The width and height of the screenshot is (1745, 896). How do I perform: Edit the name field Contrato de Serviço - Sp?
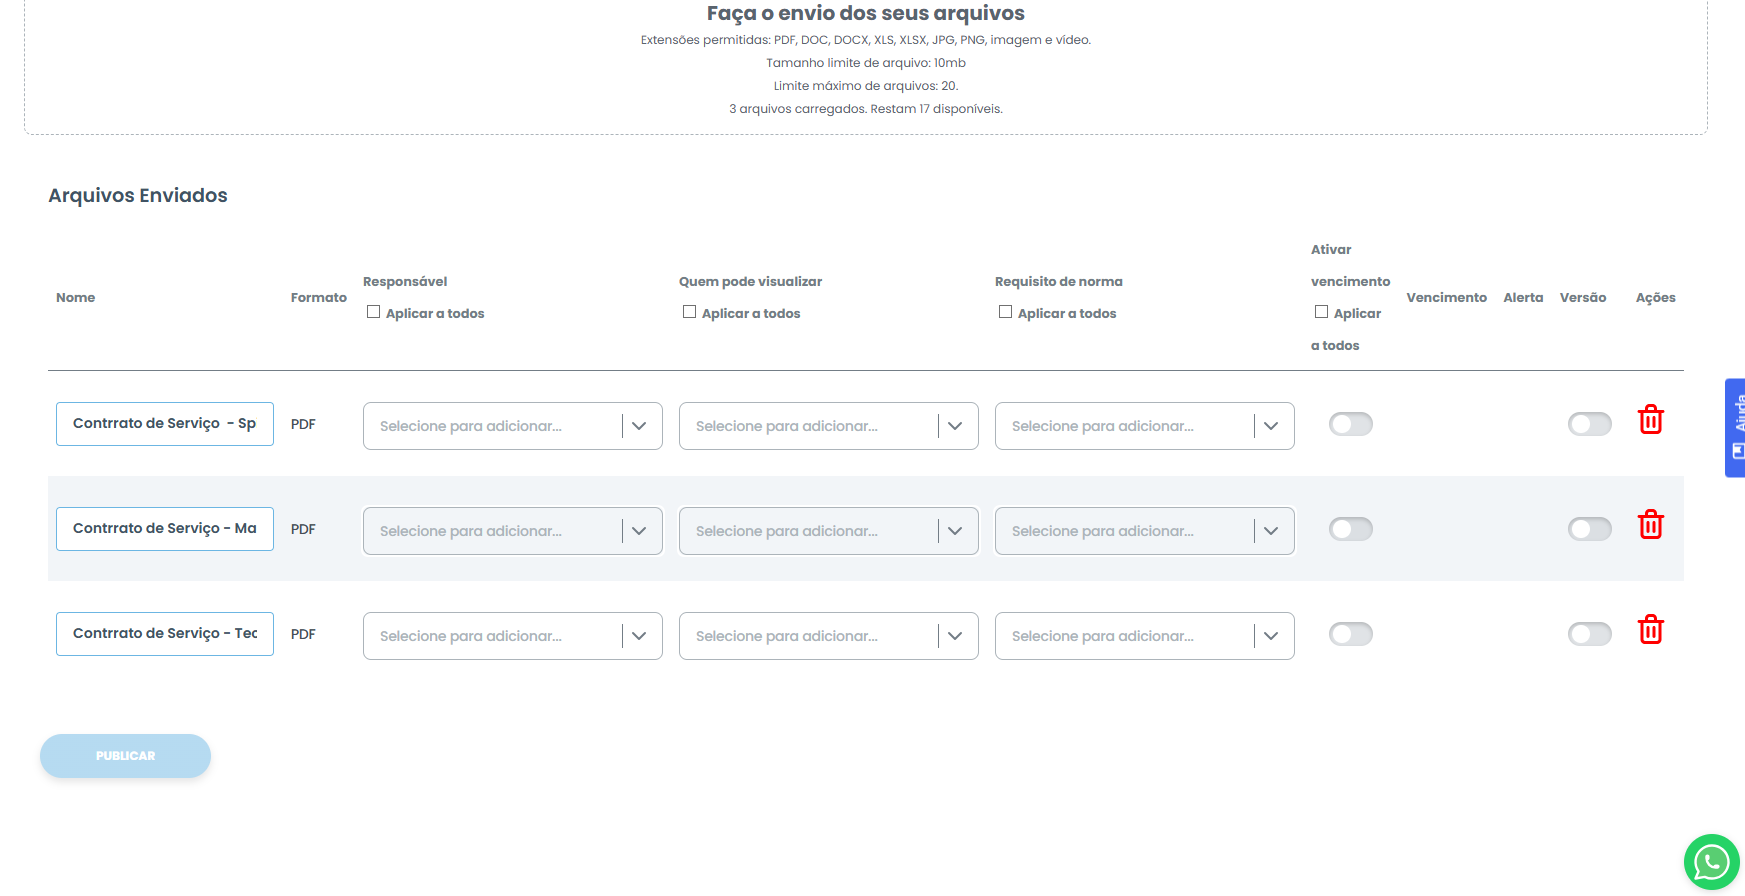[x=164, y=424]
